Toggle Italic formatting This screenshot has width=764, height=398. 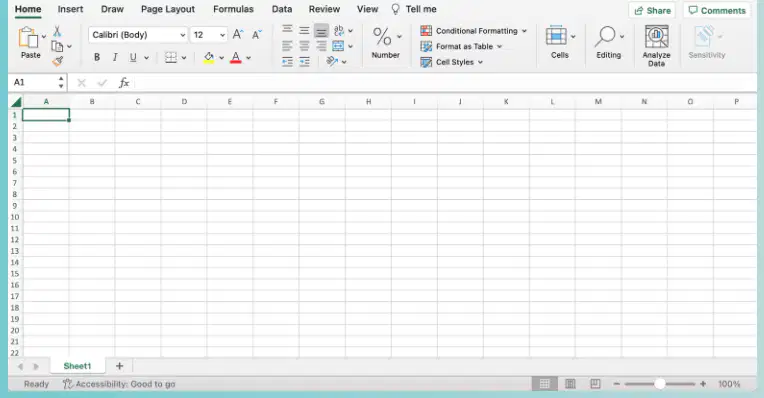click(x=115, y=57)
